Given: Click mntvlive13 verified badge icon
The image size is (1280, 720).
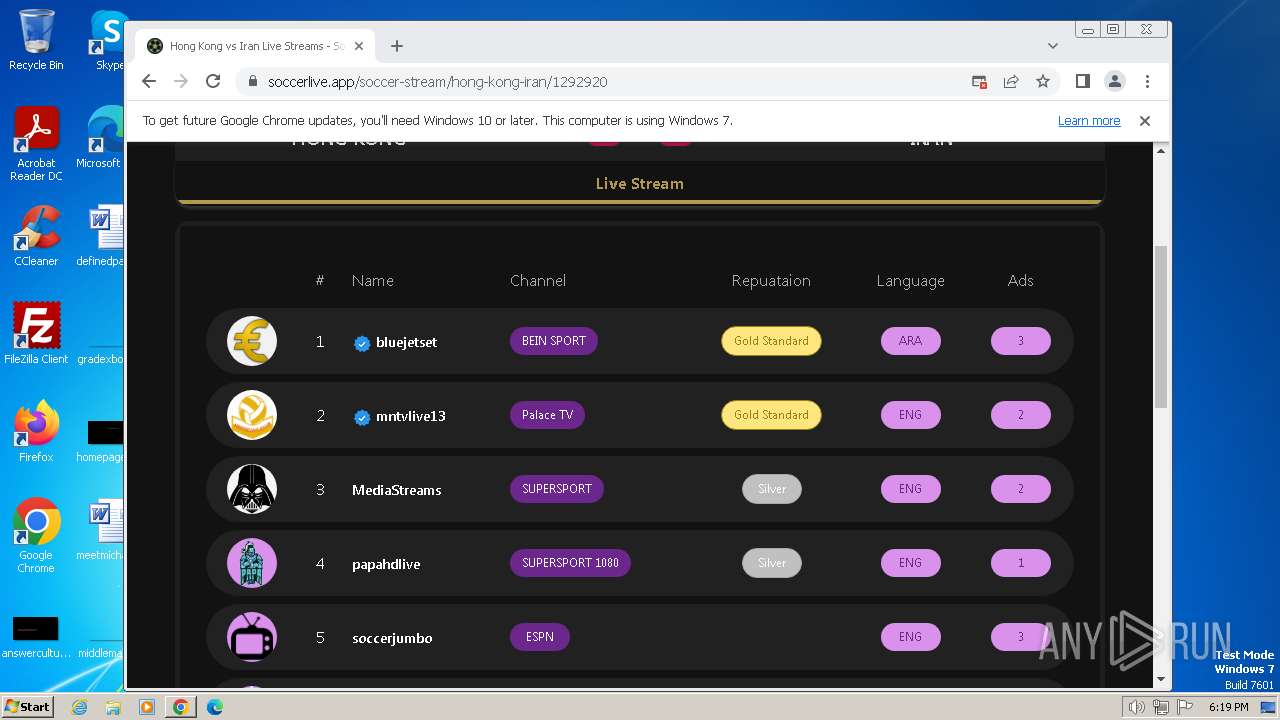Looking at the screenshot, I should tap(362, 417).
